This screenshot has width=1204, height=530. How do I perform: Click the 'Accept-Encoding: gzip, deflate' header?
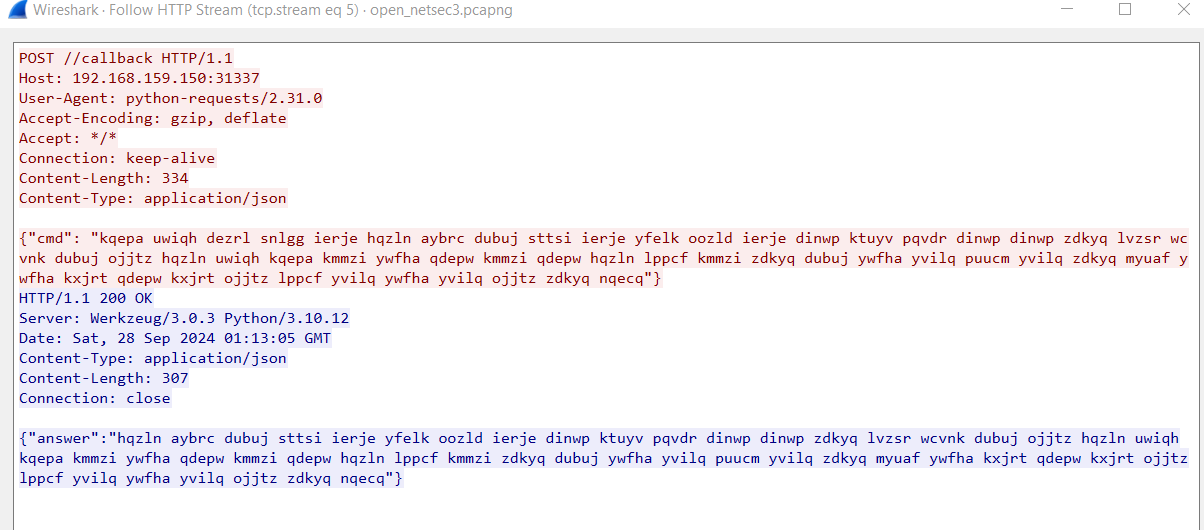point(153,118)
